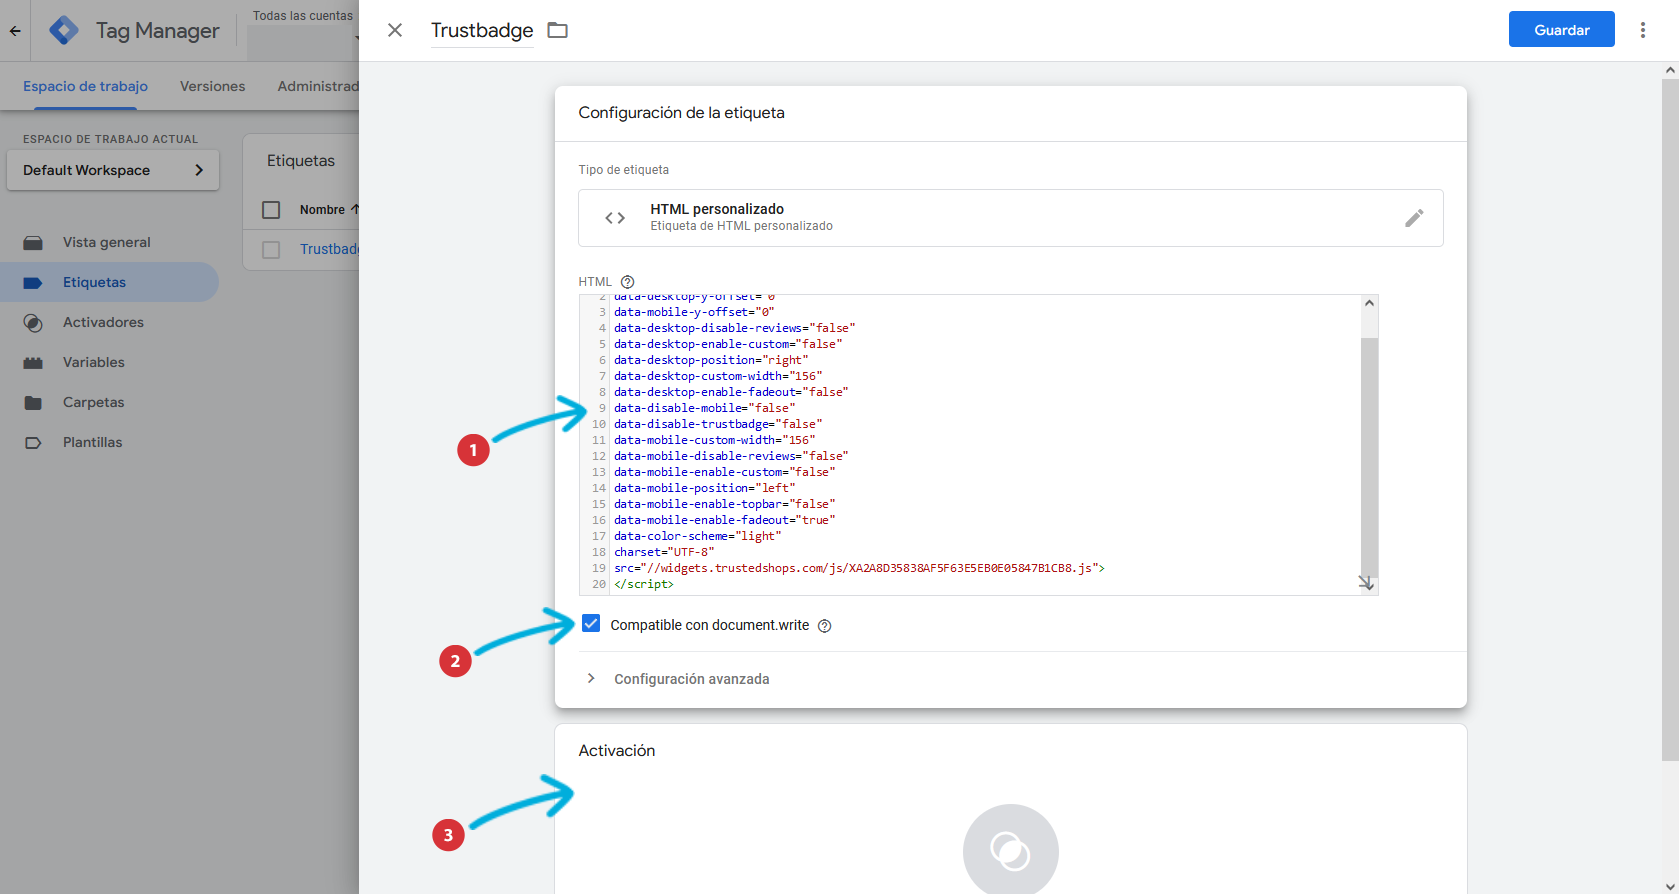Click the Plantillas label icon
This screenshot has width=1679, height=894.
point(33,443)
